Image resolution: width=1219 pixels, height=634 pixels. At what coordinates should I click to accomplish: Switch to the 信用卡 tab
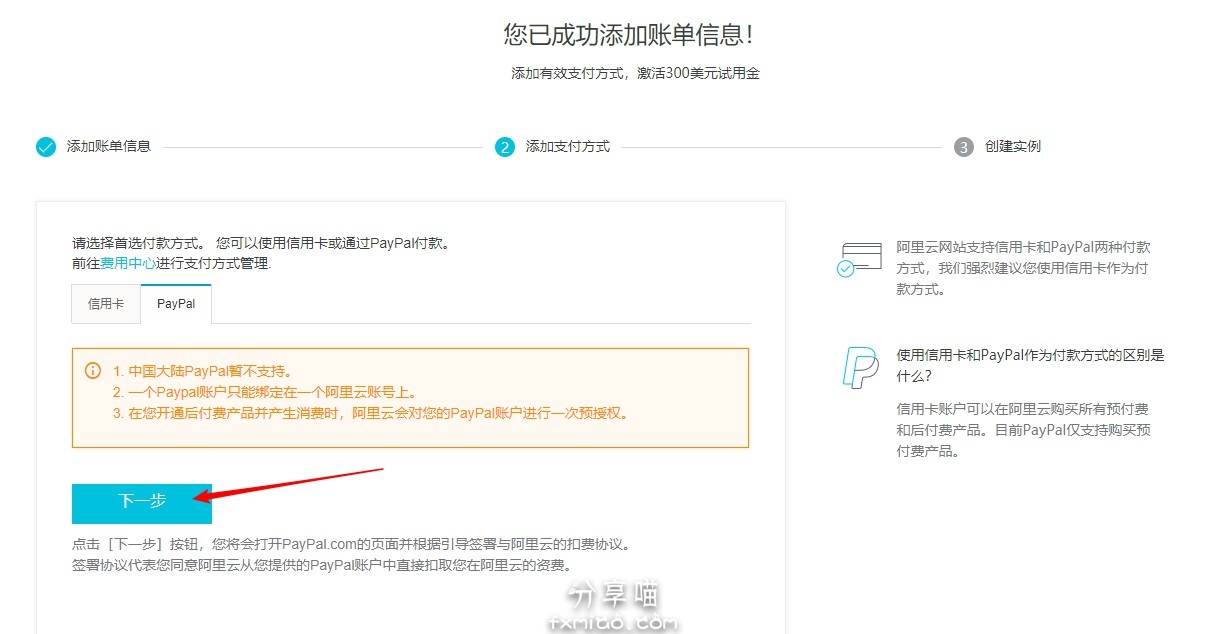[106, 304]
